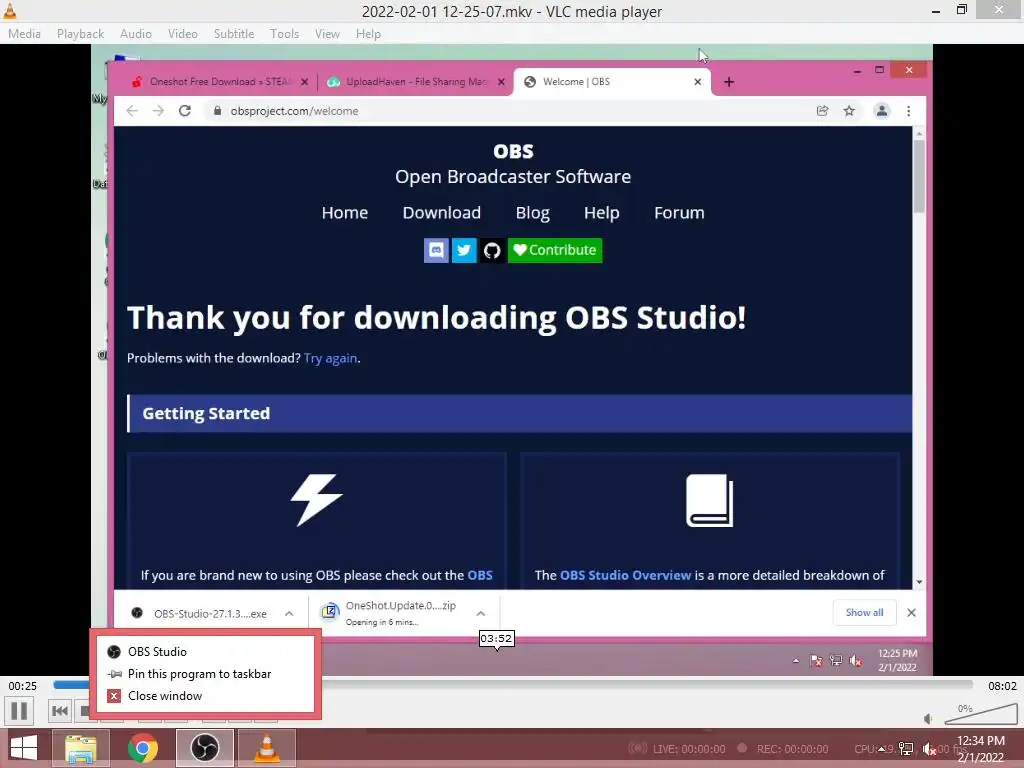Close the Oneshot Free Download tab

click(x=304, y=82)
